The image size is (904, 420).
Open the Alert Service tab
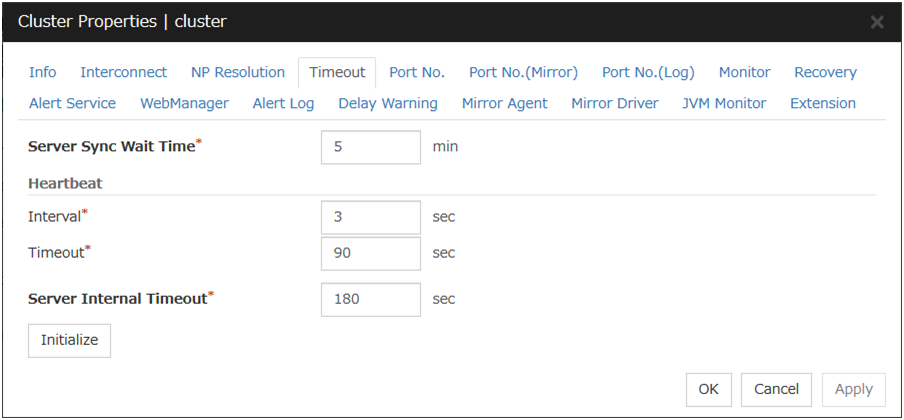[x=72, y=103]
